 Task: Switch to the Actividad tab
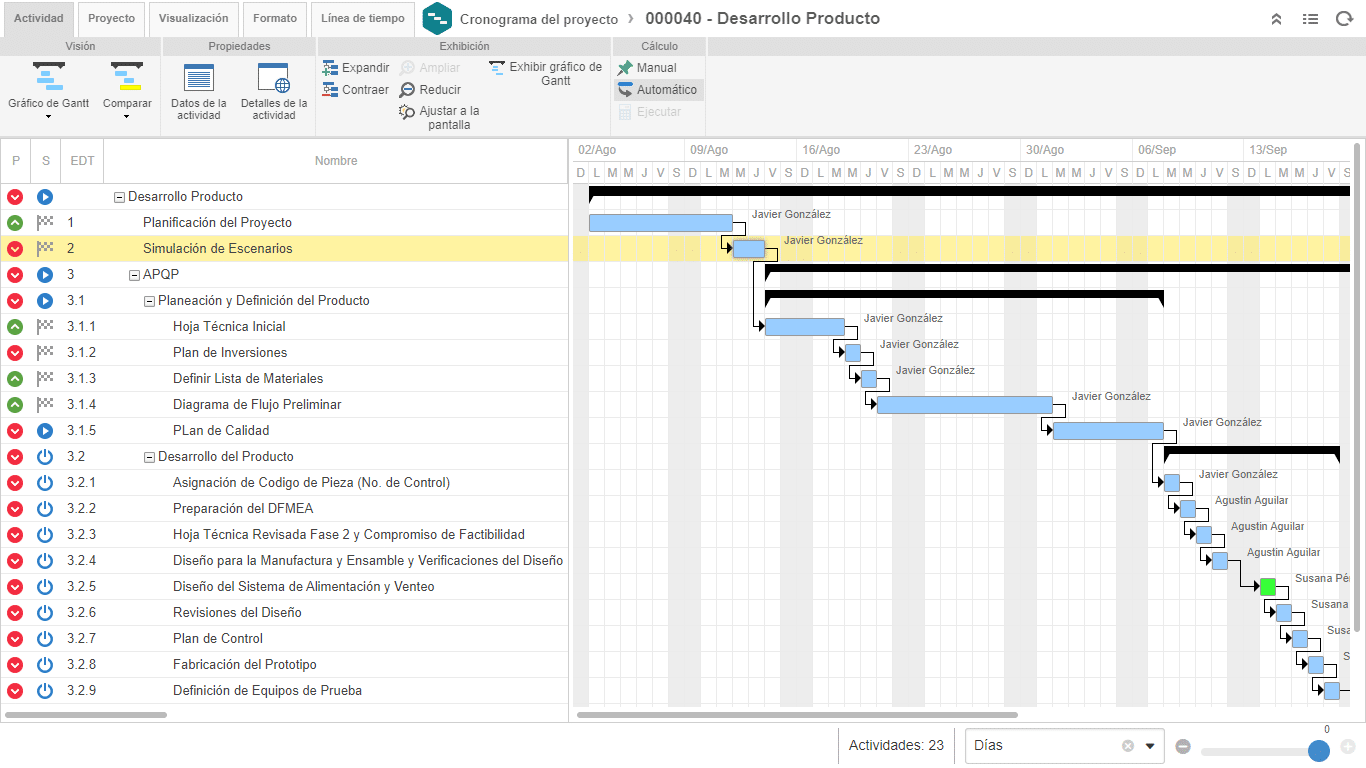point(39,19)
